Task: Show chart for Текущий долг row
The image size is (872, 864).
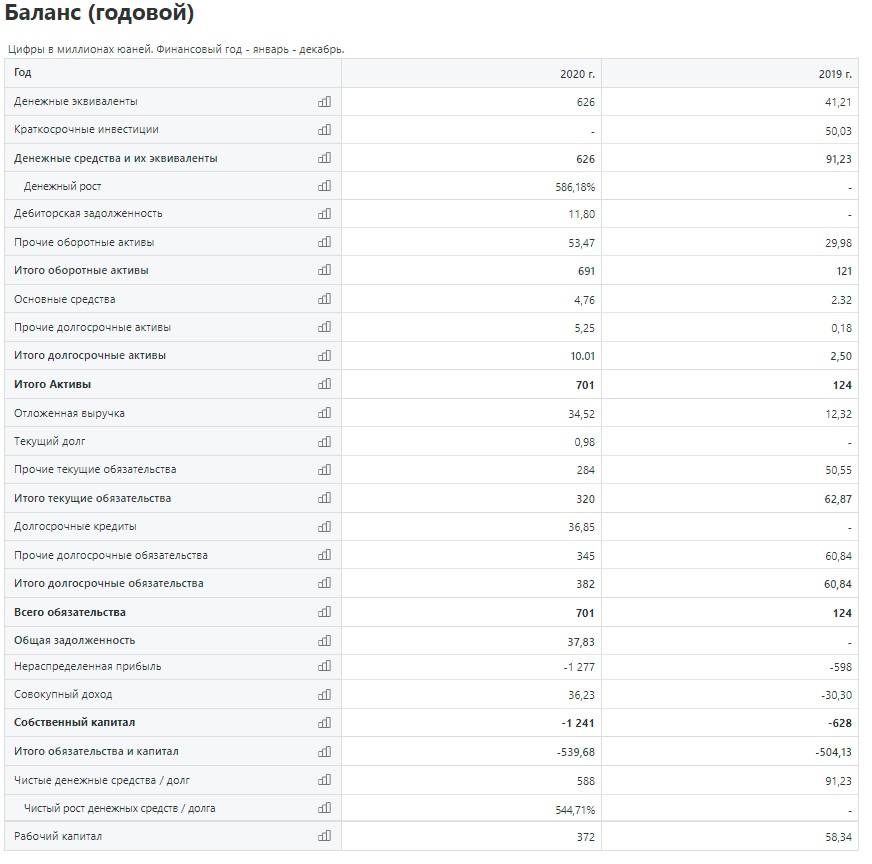Action: [x=324, y=441]
